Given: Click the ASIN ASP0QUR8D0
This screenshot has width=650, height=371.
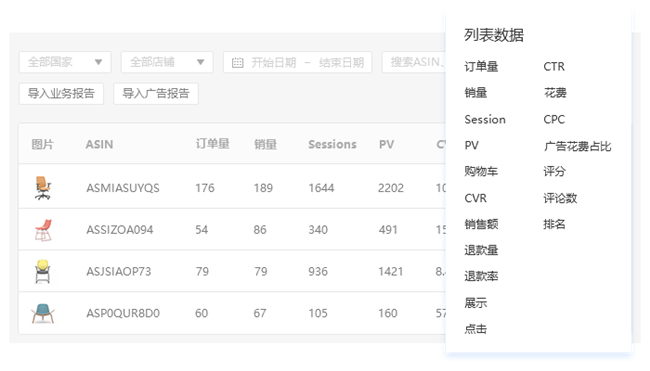Looking at the screenshot, I should click(x=123, y=313).
